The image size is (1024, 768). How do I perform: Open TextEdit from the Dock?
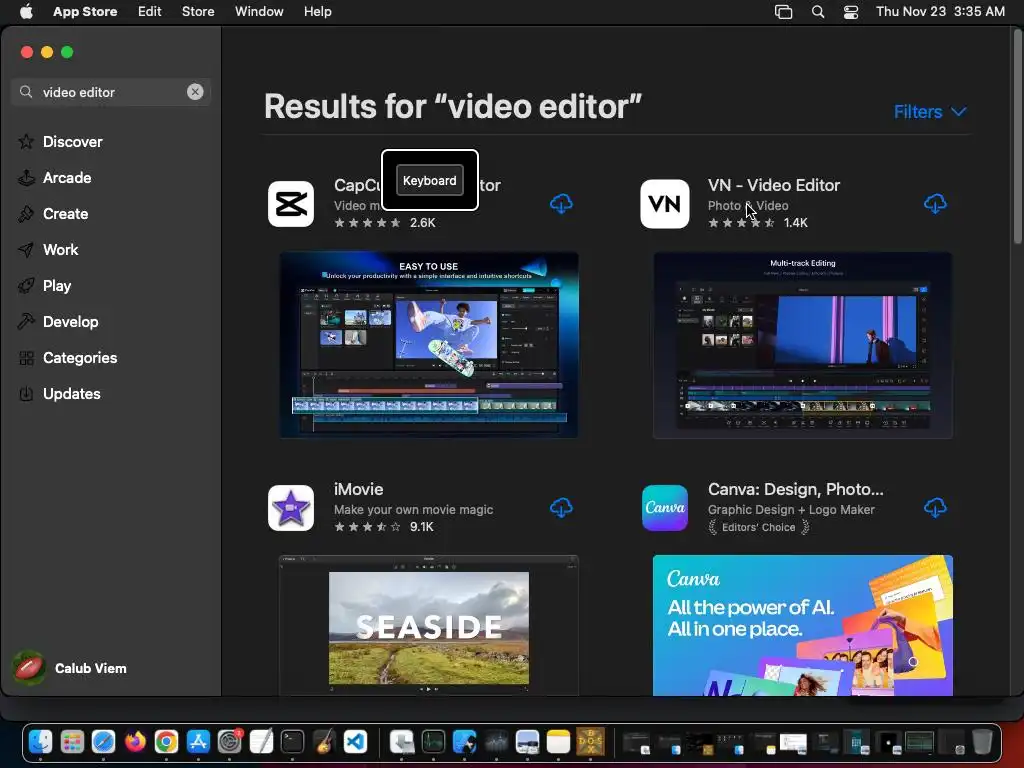tap(261, 742)
